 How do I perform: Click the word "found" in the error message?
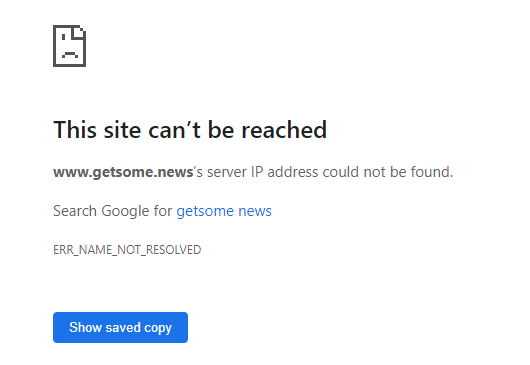[430, 172]
